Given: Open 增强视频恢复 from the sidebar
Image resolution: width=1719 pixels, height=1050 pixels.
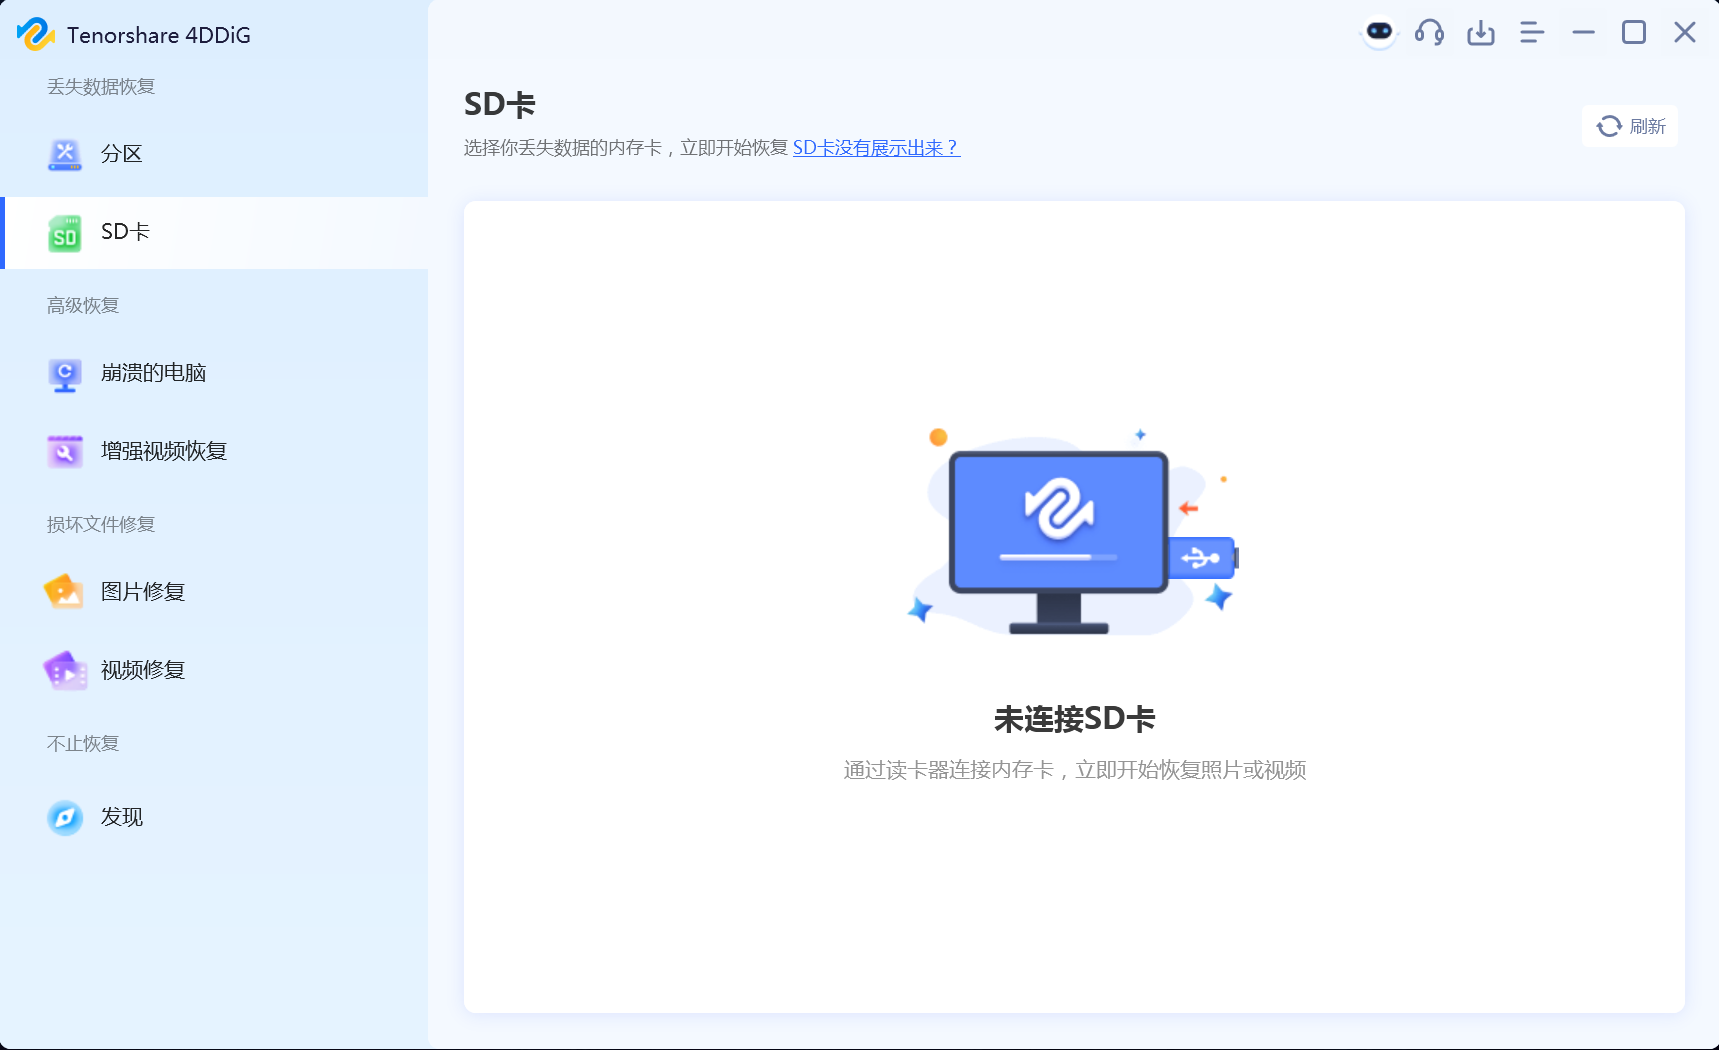Looking at the screenshot, I should (x=164, y=451).
